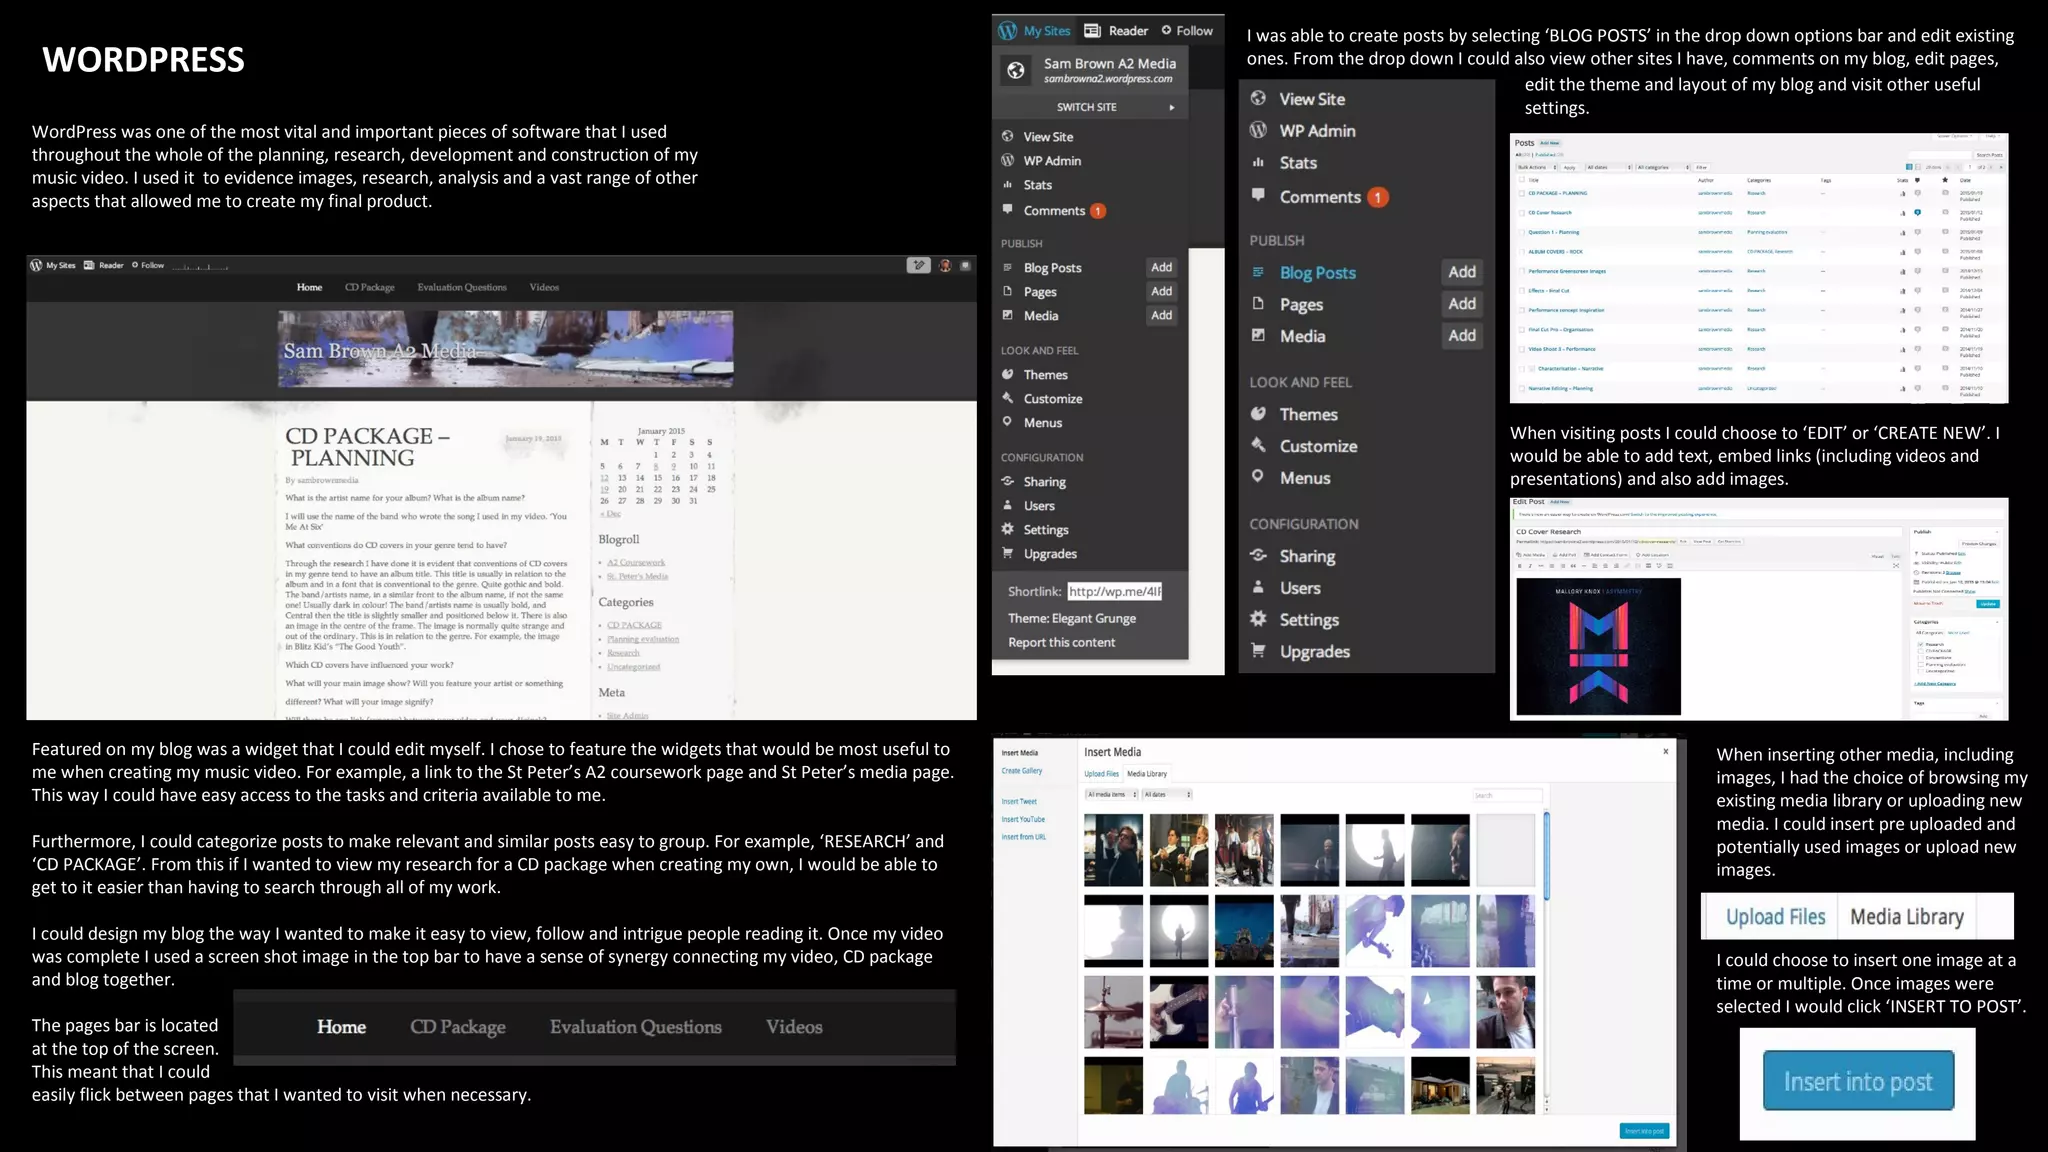Tick the checkbox beside ALBUM COVERS – ROCK row
Screen dimensions: 2048x1152
1522,251
